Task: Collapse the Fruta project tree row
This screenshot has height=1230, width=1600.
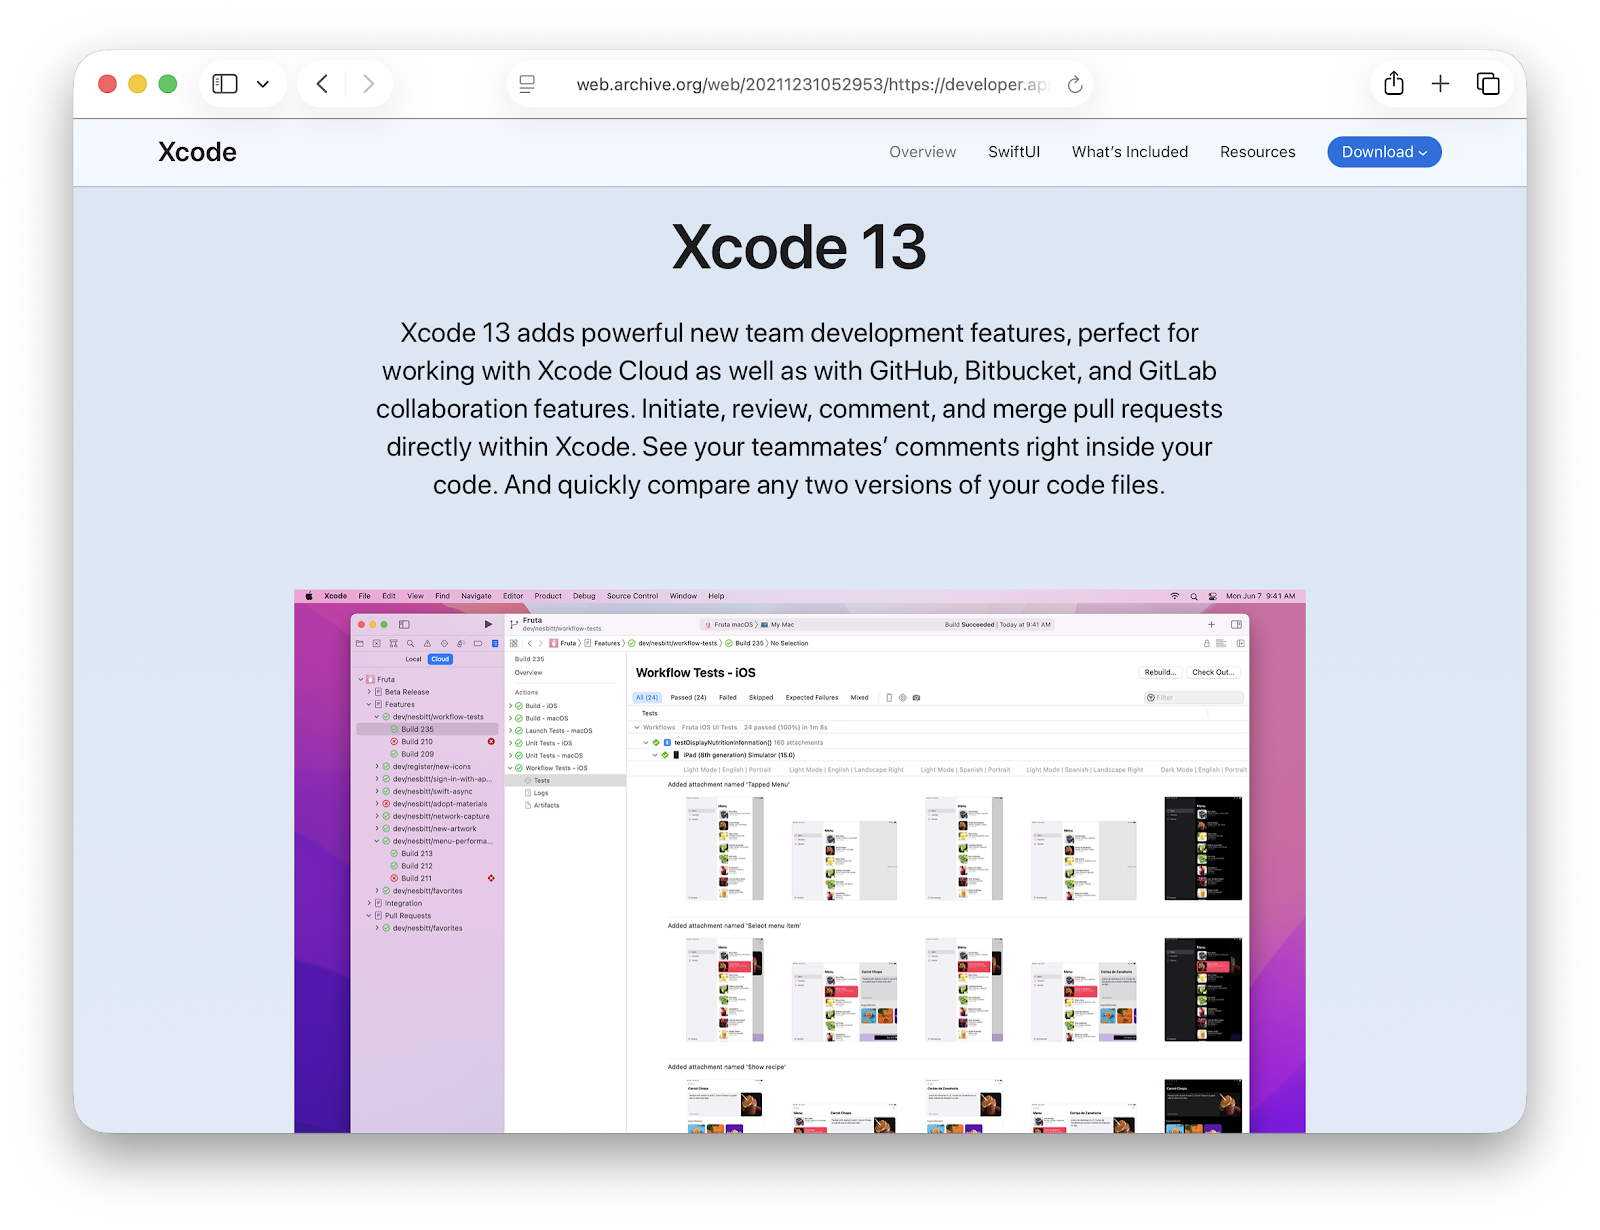Action: click(x=361, y=679)
